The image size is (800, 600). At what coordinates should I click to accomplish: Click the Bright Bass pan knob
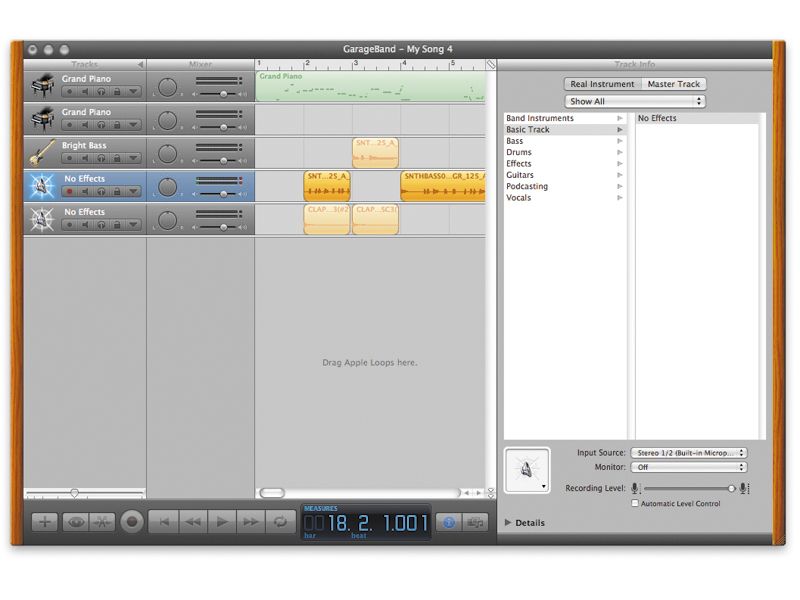pos(167,154)
